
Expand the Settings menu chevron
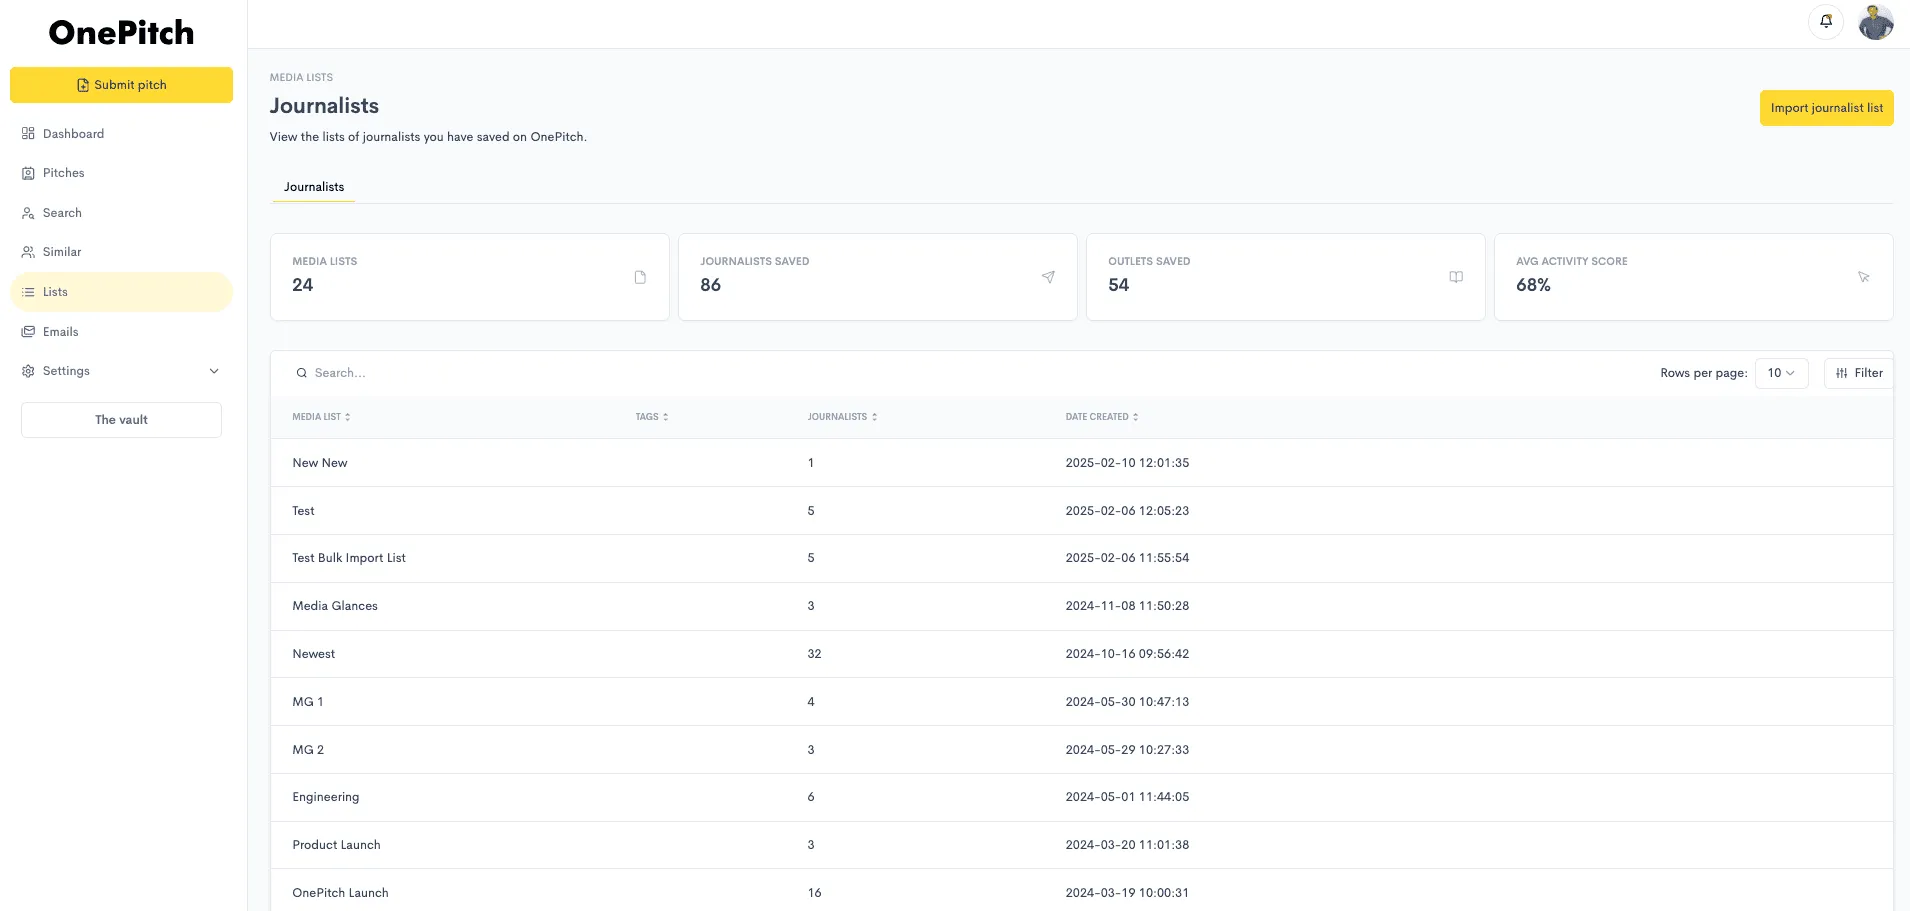(214, 371)
